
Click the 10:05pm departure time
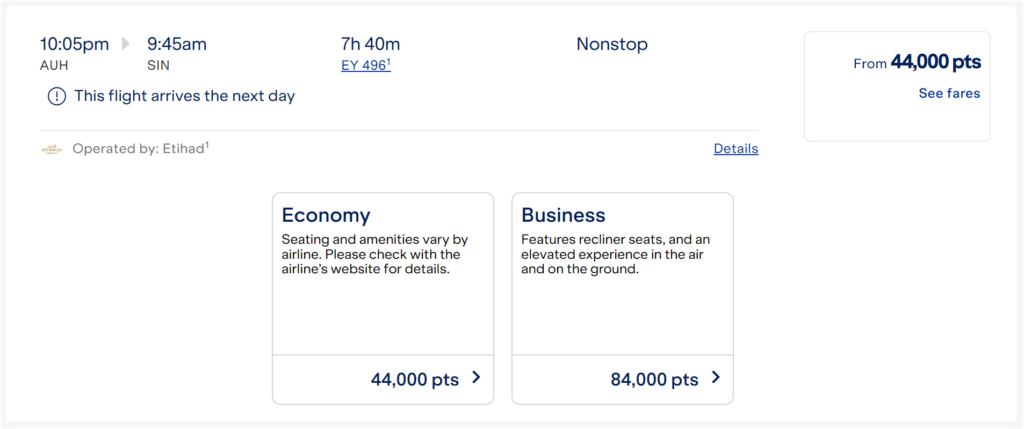[x=74, y=44]
